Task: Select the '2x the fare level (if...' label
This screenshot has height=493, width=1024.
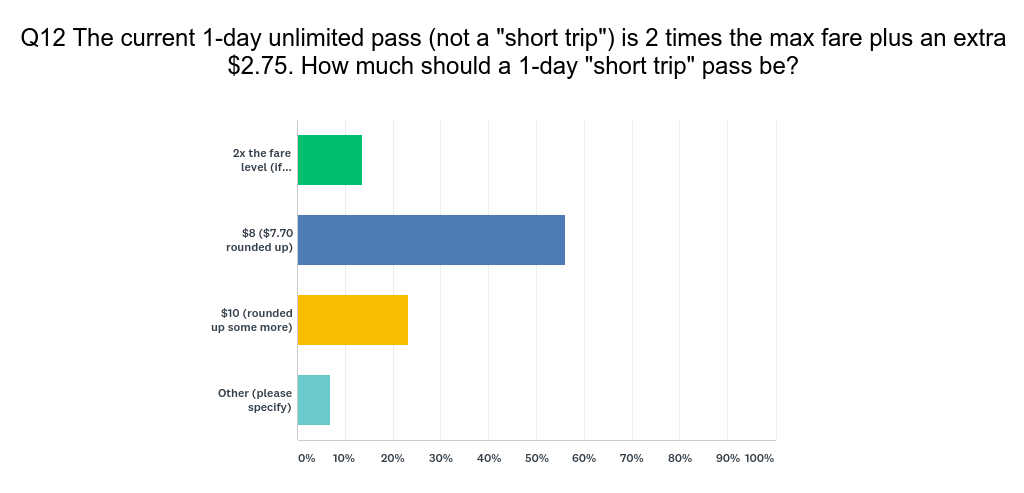Action: pyautogui.click(x=262, y=160)
